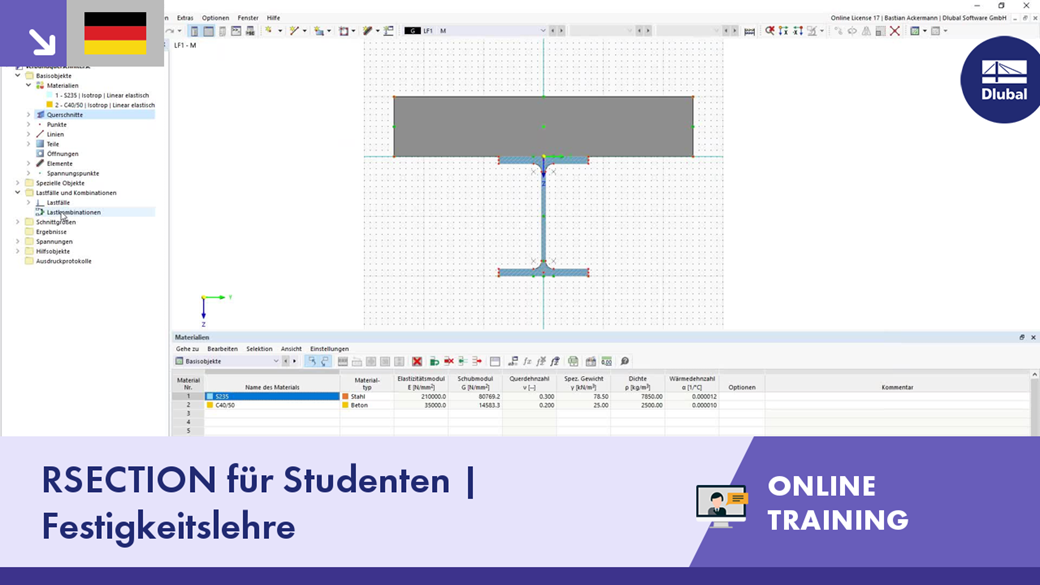Viewport: 1040px width, 585px height.
Task: Open the Optionen menu
Action: (215, 18)
